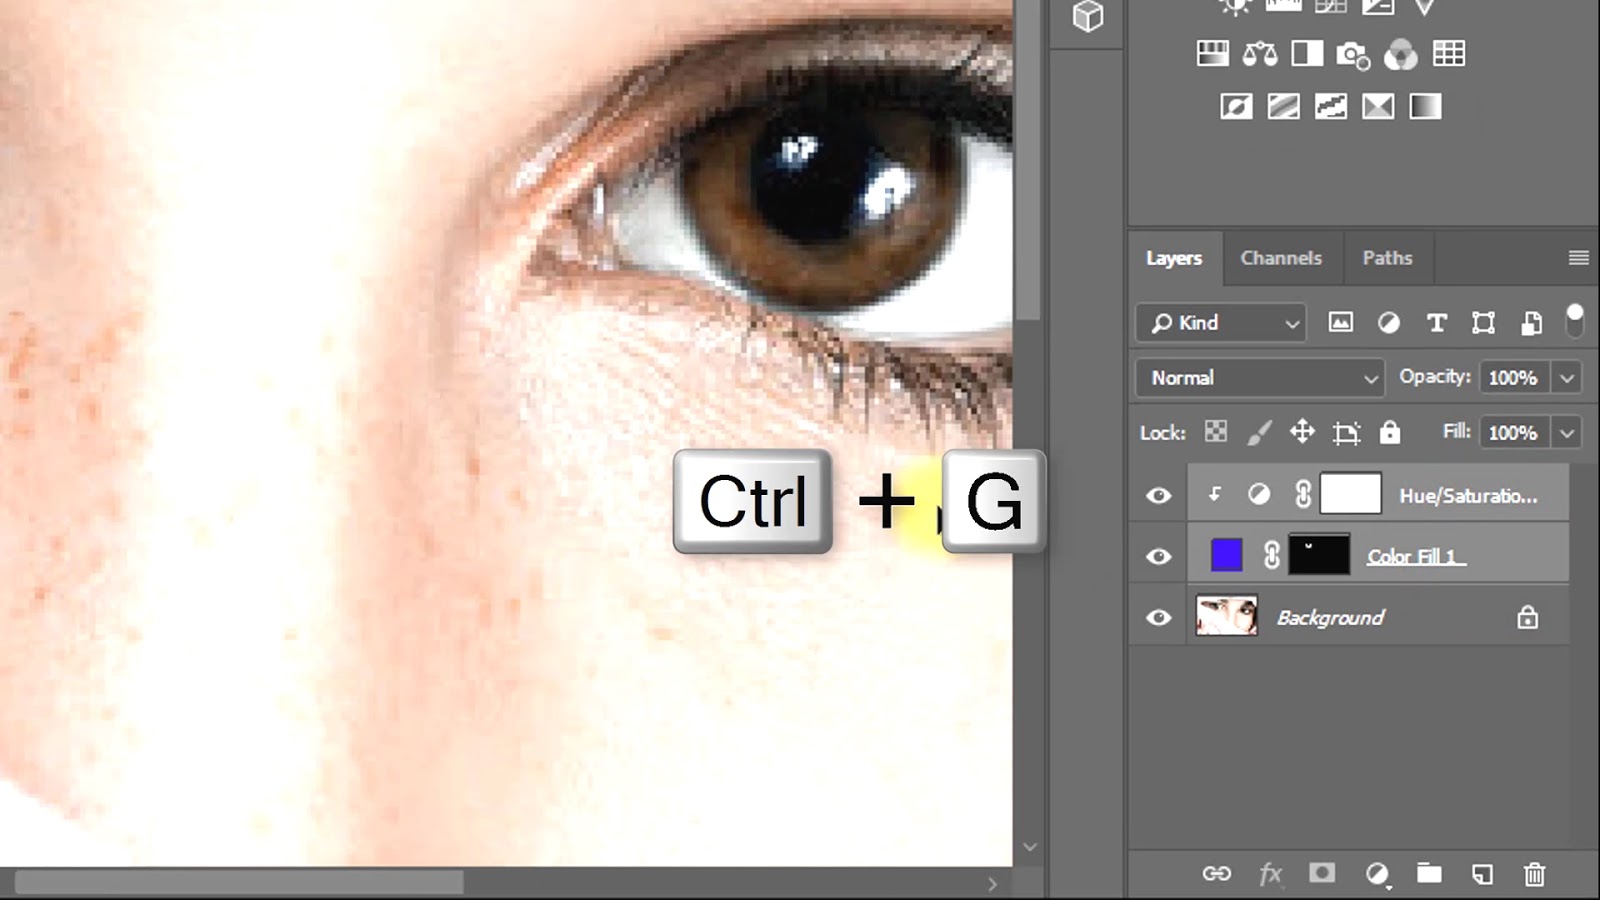Viewport: 1600px width, 900px height.
Task: Create a Photo Filter adjustment layer
Action: coord(1354,55)
